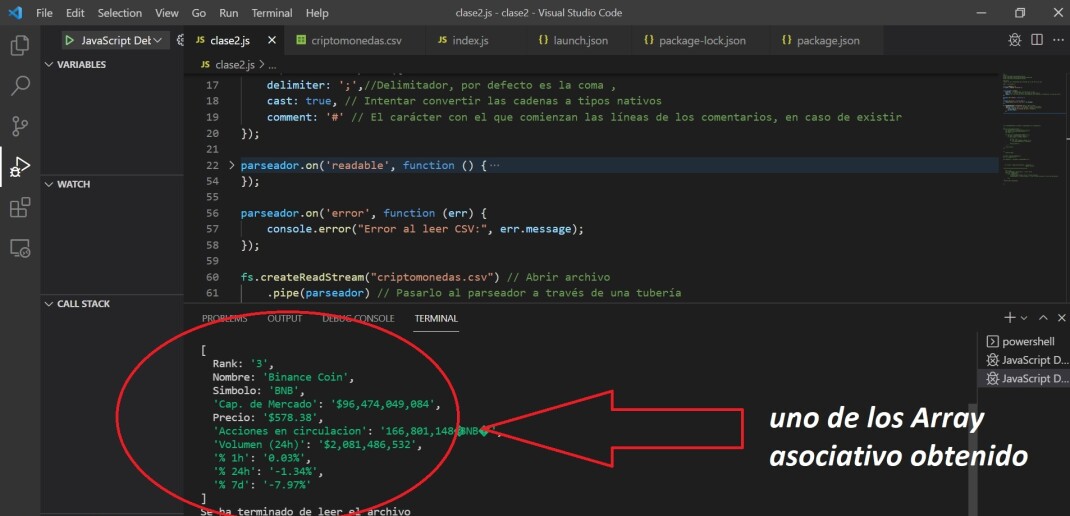The height and width of the screenshot is (516, 1070).
Task: Open the editor's three-dot More Actions menu
Action: tap(1060, 40)
